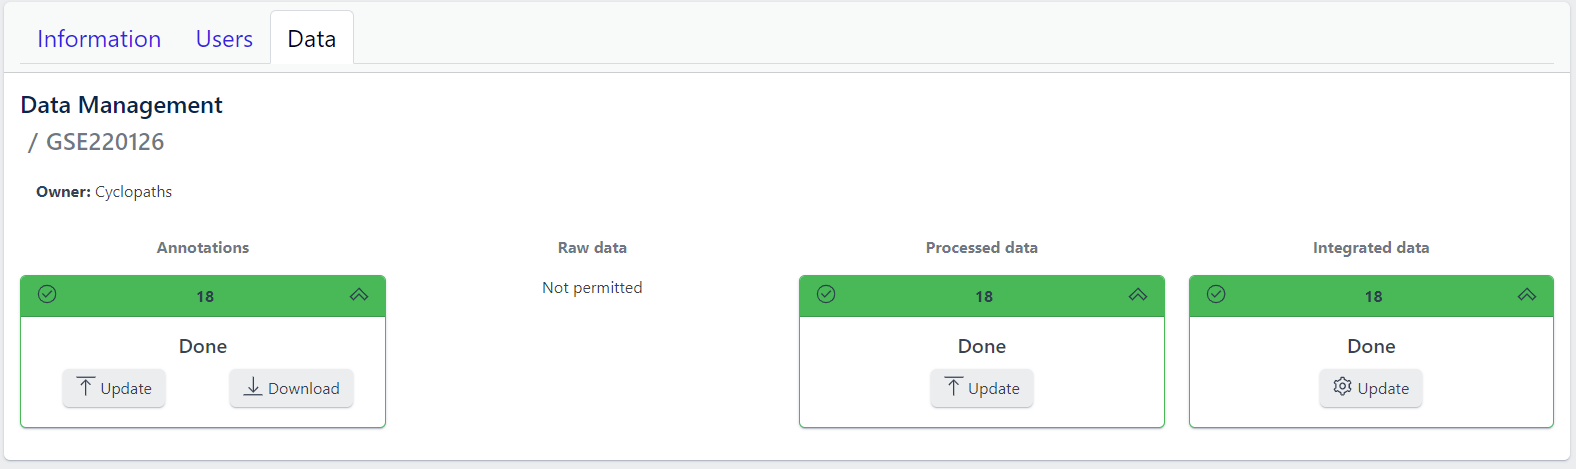Switch to the Users tab
1576x469 pixels.
[x=224, y=39]
